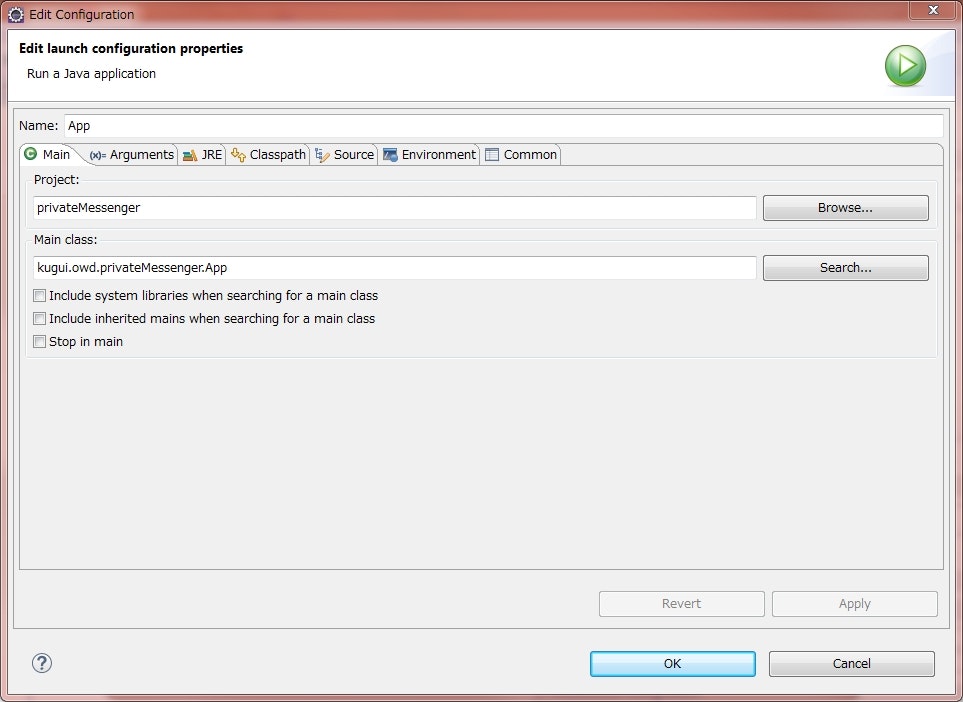Click the Main class text field
This screenshot has width=963, height=702.
[395, 268]
